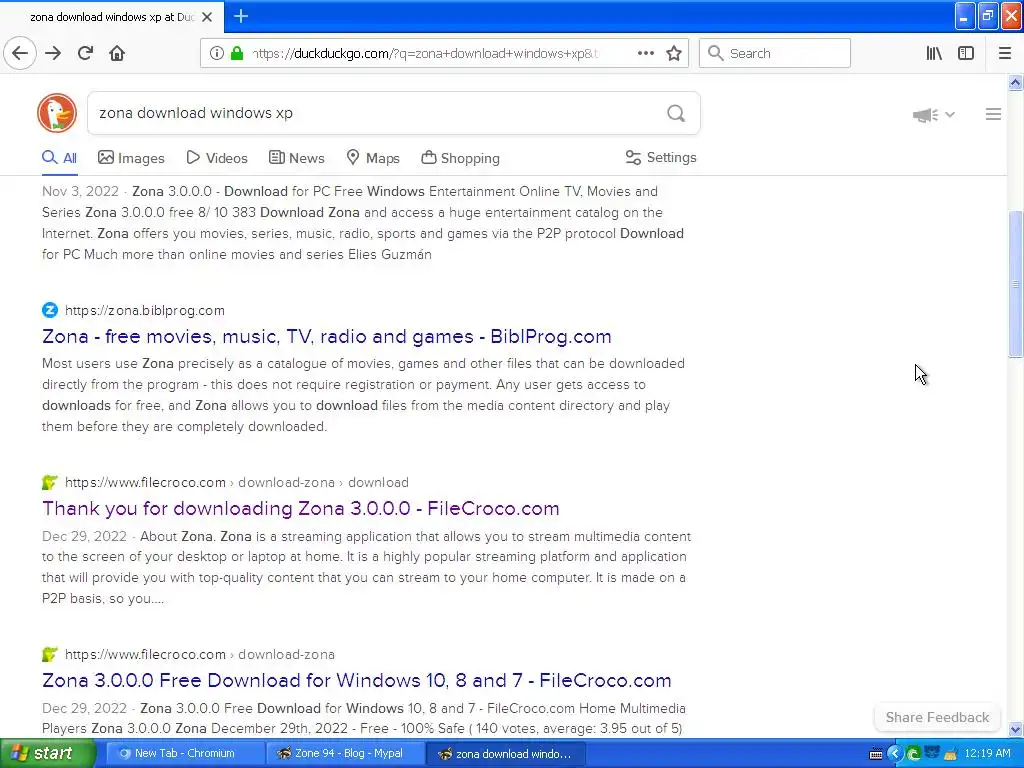The height and width of the screenshot is (768, 1024).
Task: Click the zona download windo... taskbar button
Action: click(x=506, y=753)
